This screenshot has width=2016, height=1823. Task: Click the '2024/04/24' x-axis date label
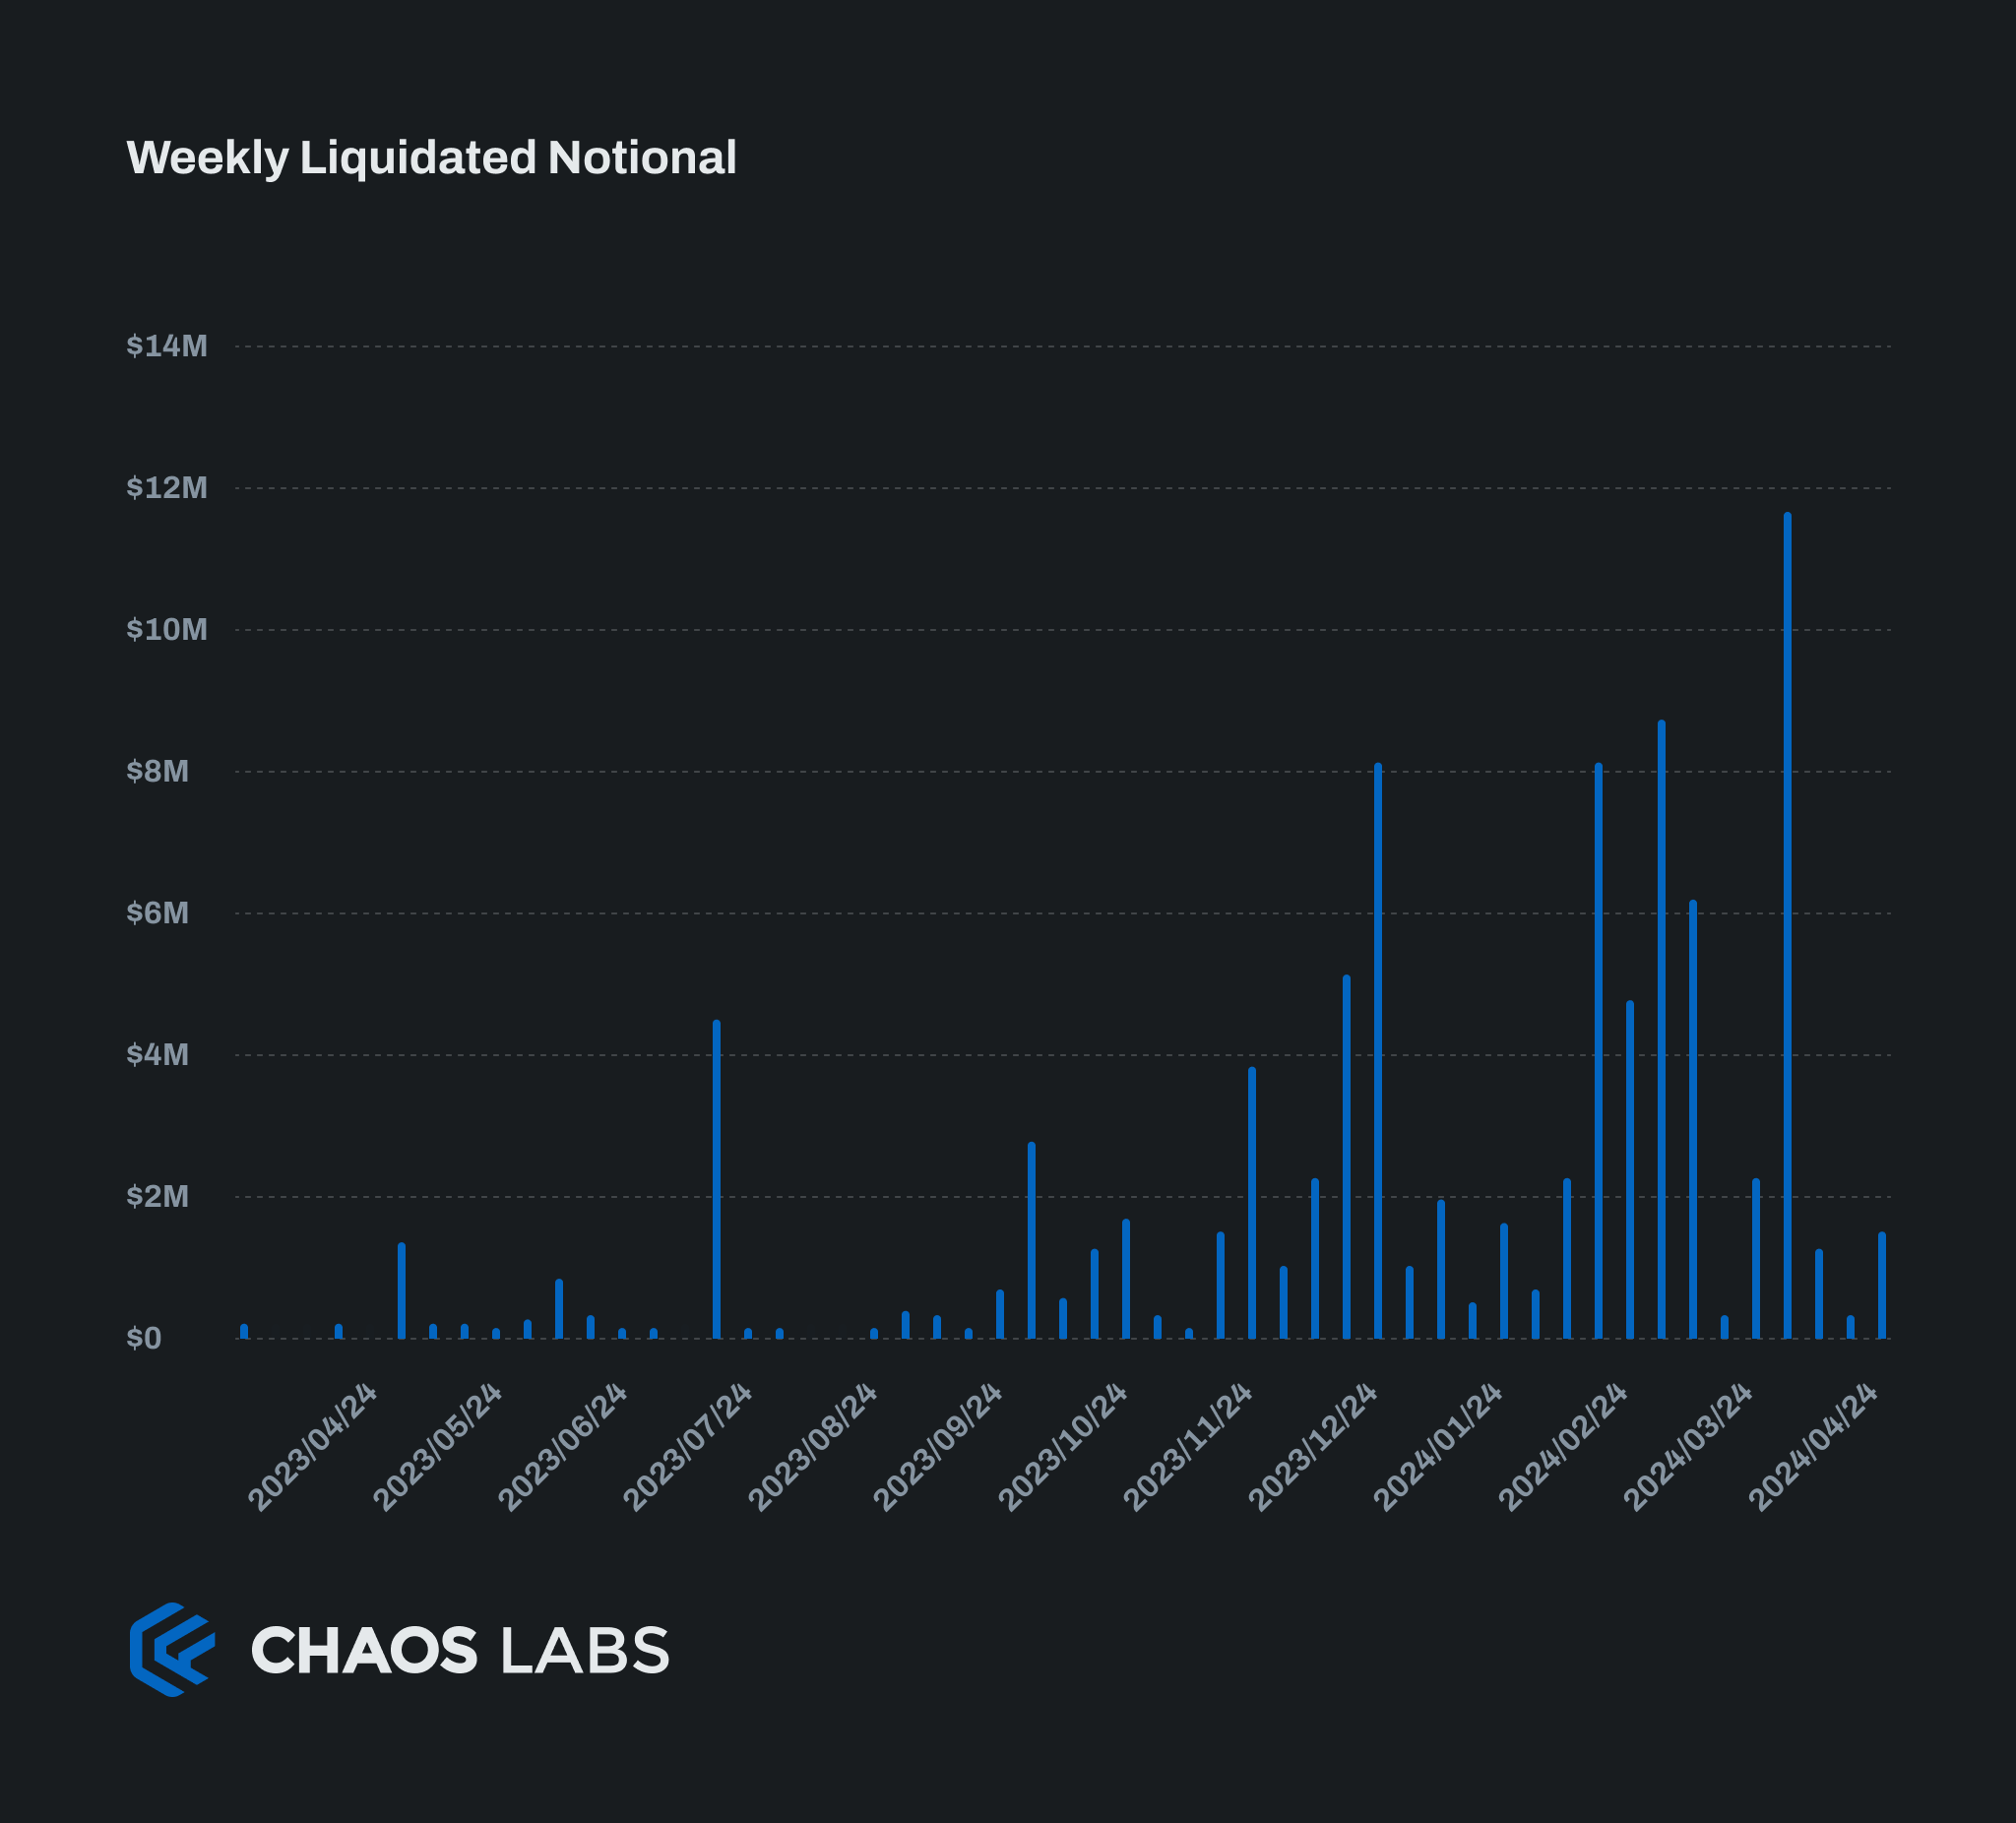click(x=1812, y=1447)
